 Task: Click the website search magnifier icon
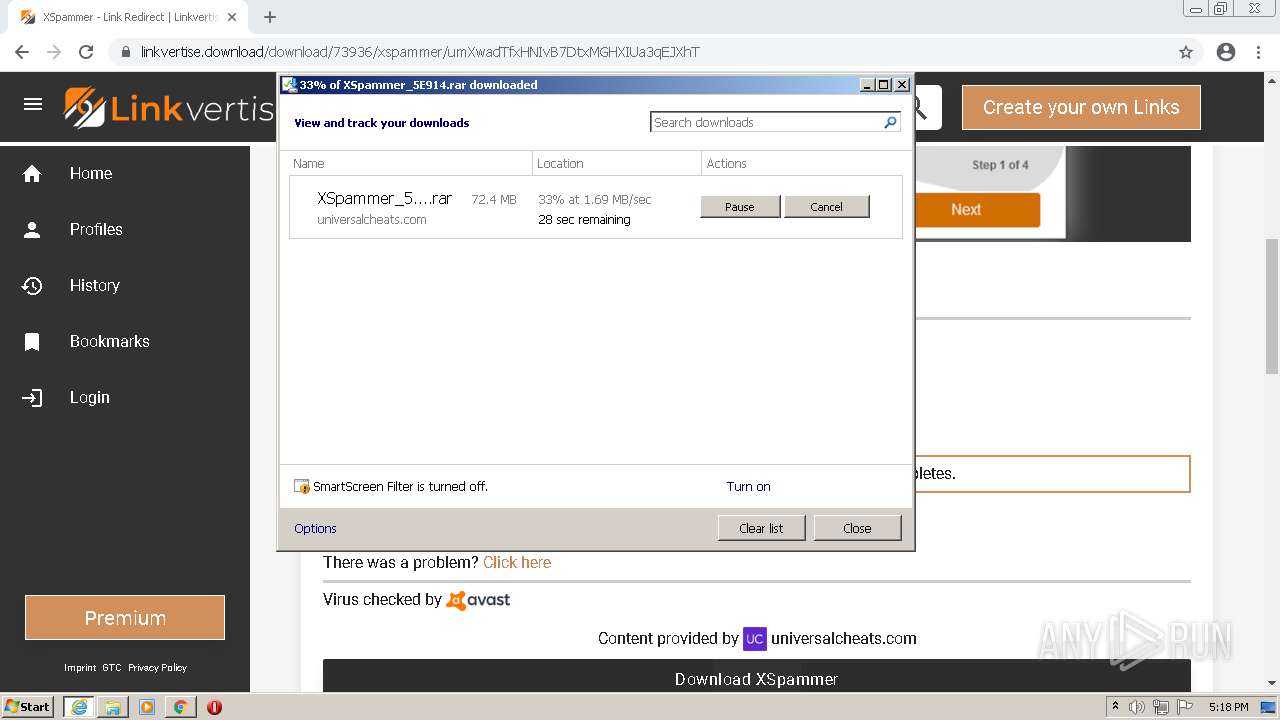pos(918,107)
